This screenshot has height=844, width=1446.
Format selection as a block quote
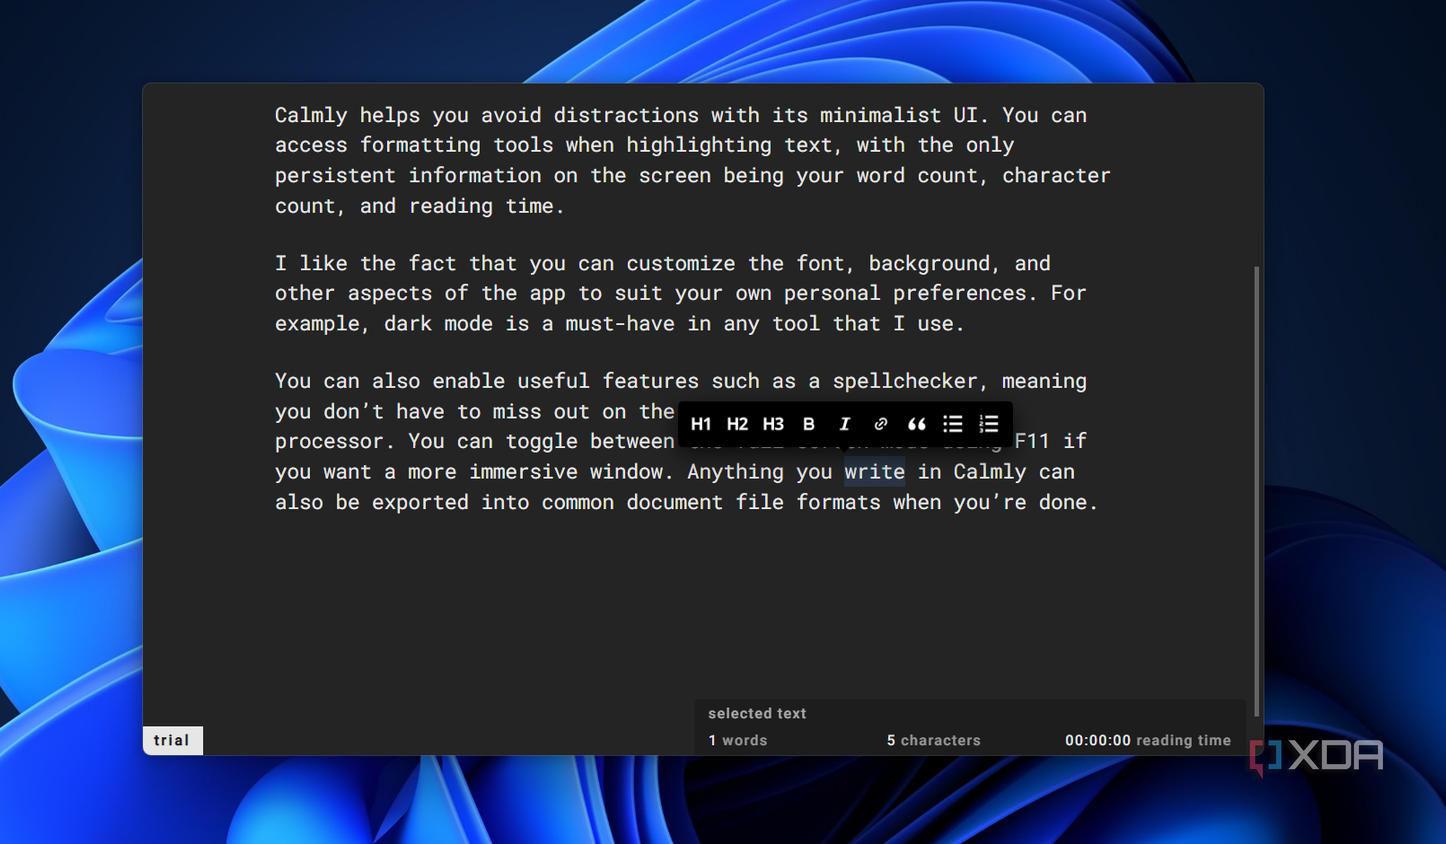click(917, 424)
